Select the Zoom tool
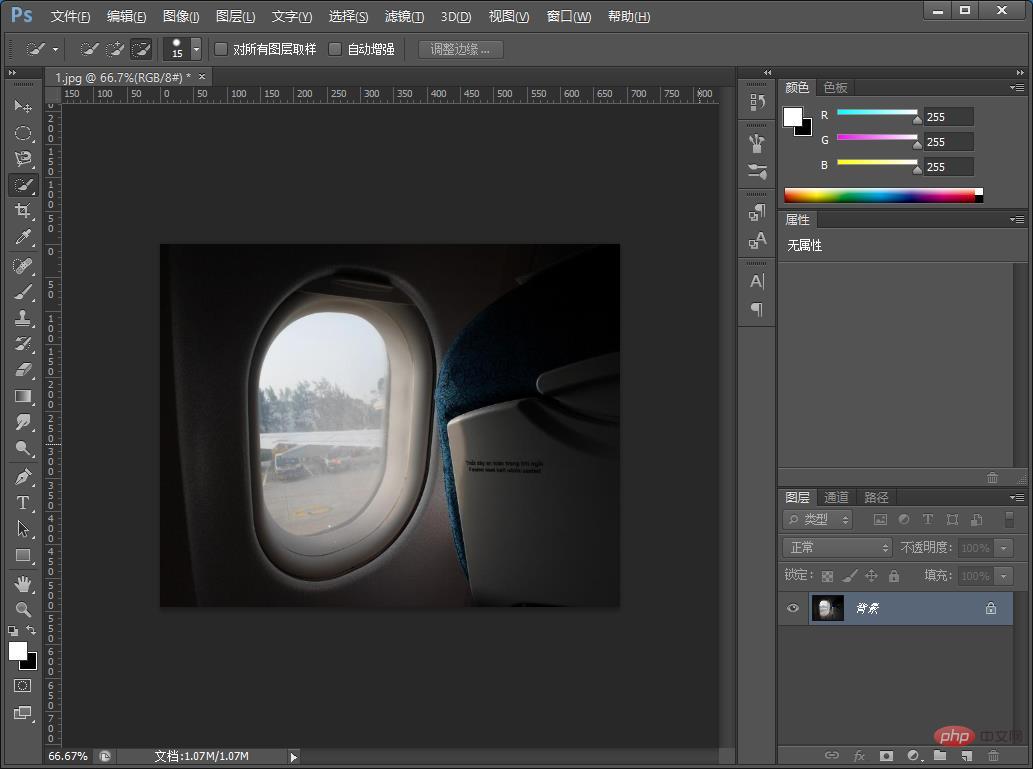This screenshot has width=1033, height=769. coord(23,610)
